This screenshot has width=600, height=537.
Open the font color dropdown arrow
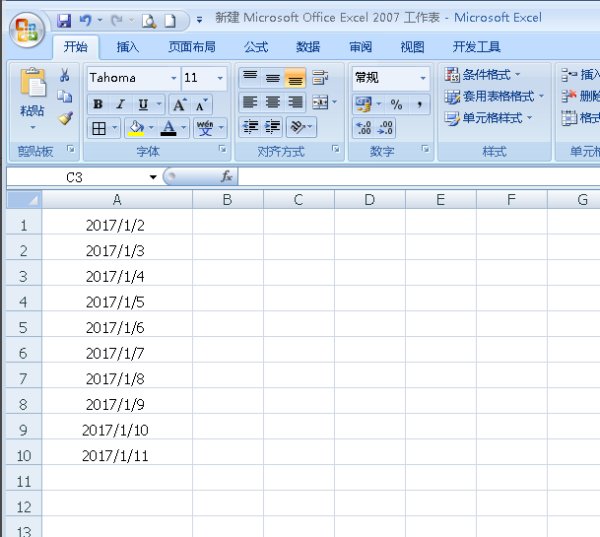point(183,128)
